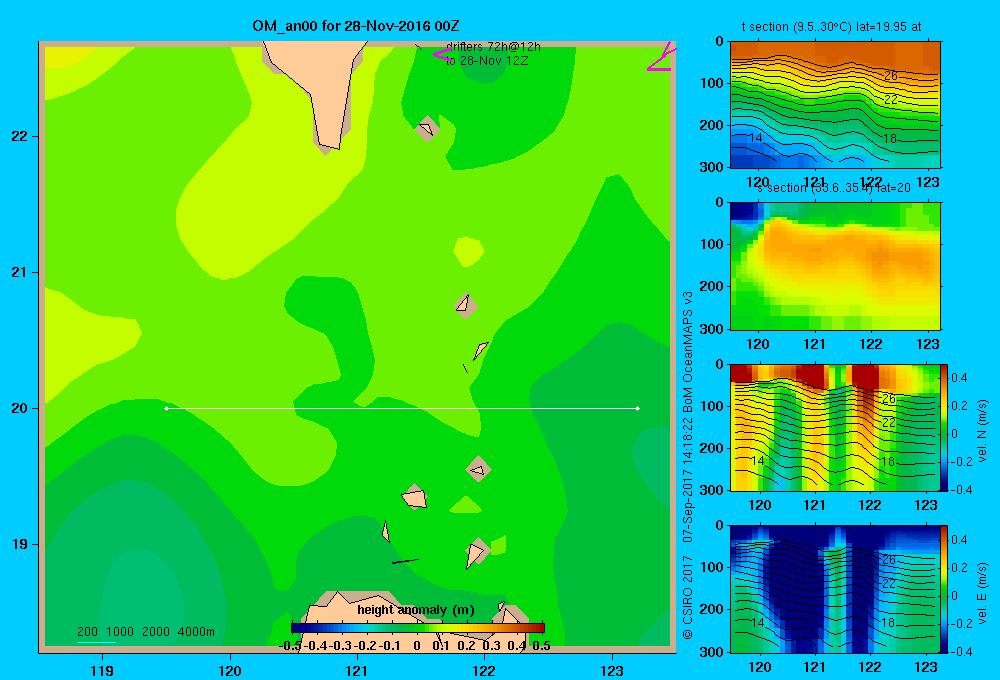Screen dimensions: 1000x680
Task: Click the map title OM_an00 for 28-Nov-2016 00Z
Action: pos(356,26)
